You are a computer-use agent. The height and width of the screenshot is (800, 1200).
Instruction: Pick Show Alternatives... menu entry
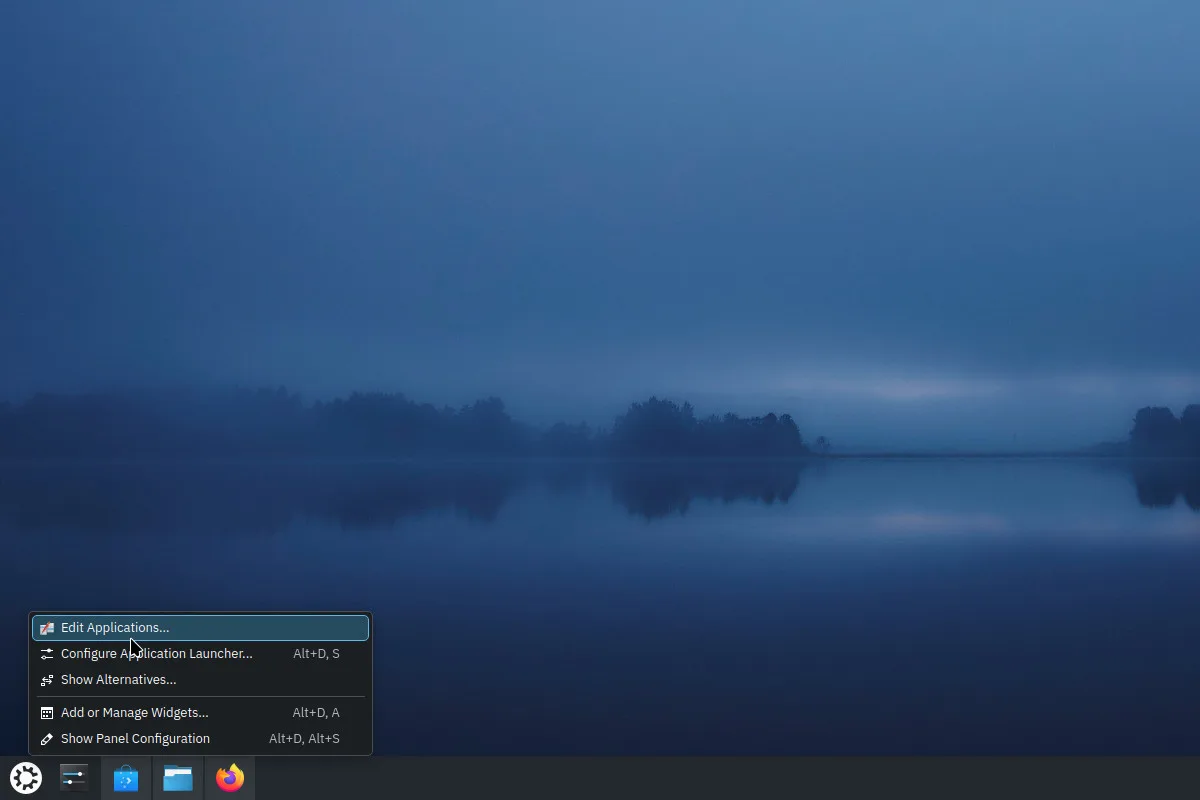(200, 680)
